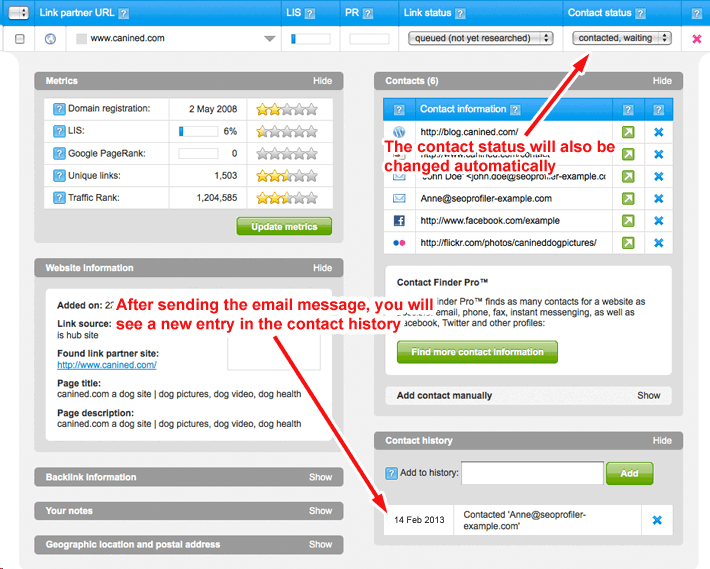Expand the www.canined.com row arrow

click(x=270, y=39)
